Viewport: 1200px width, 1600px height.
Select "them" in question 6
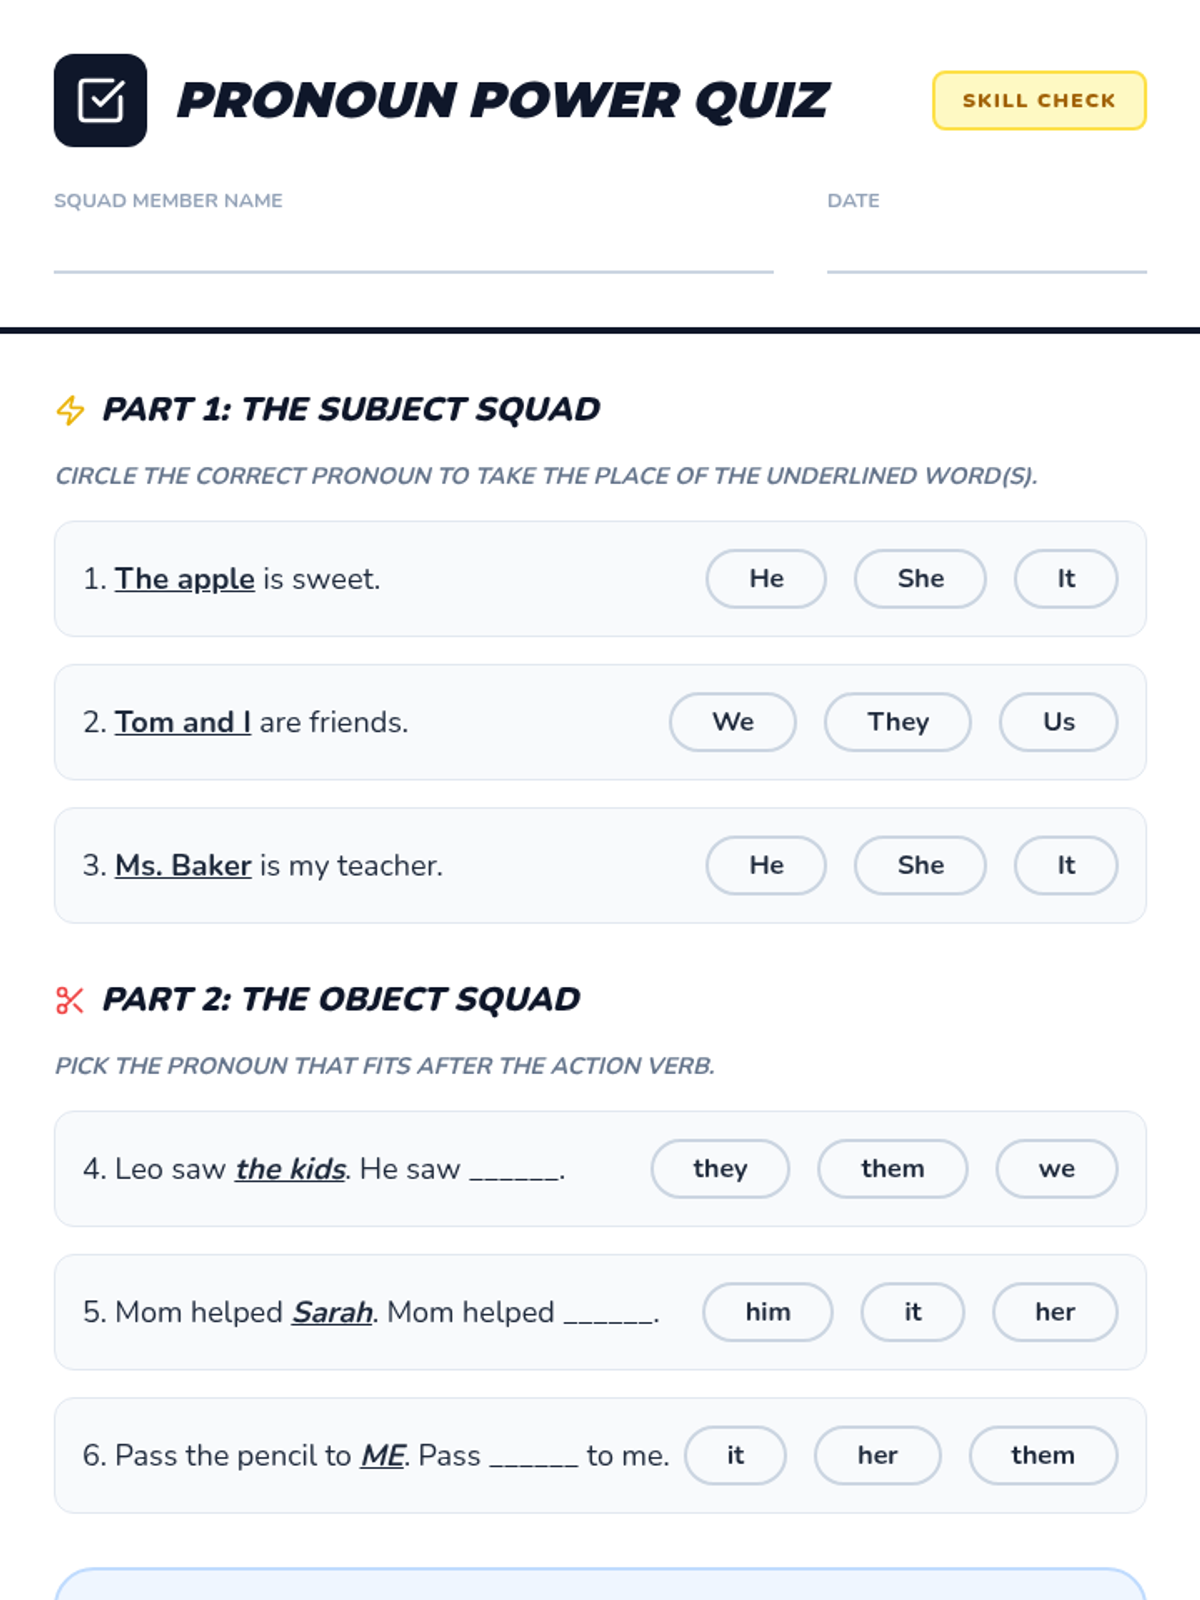1043,1455
